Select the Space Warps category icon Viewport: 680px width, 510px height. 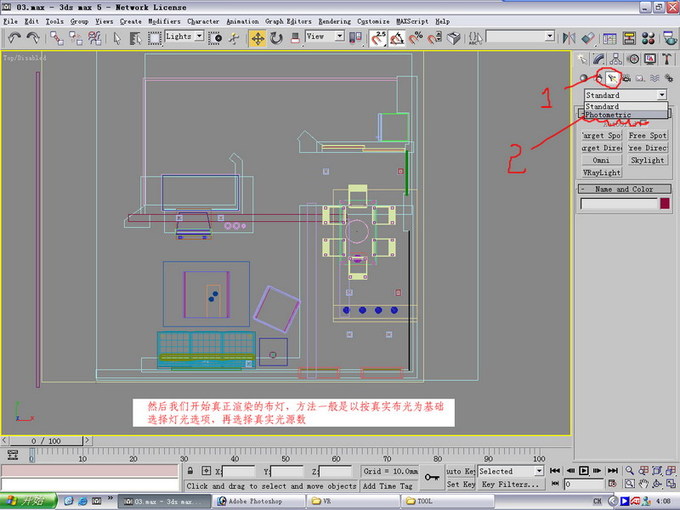(x=654, y=78)
